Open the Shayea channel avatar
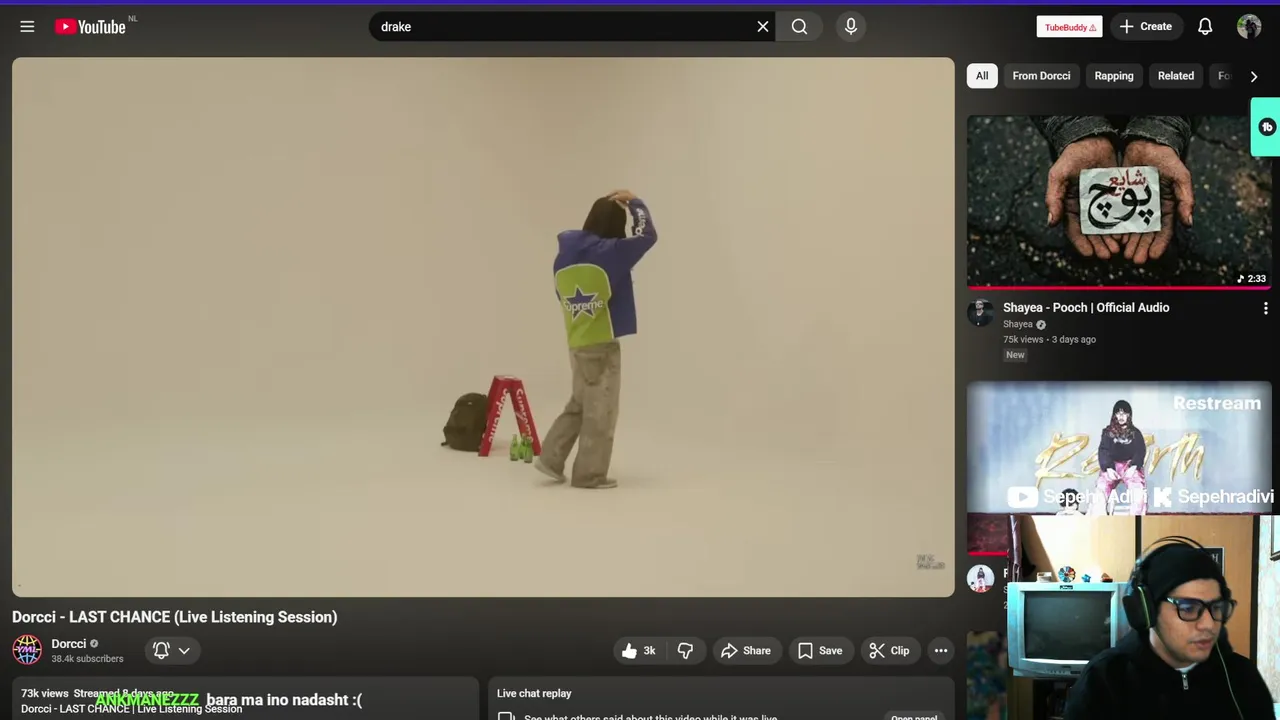The image size is (1280, 720). (x=981, y=313)
